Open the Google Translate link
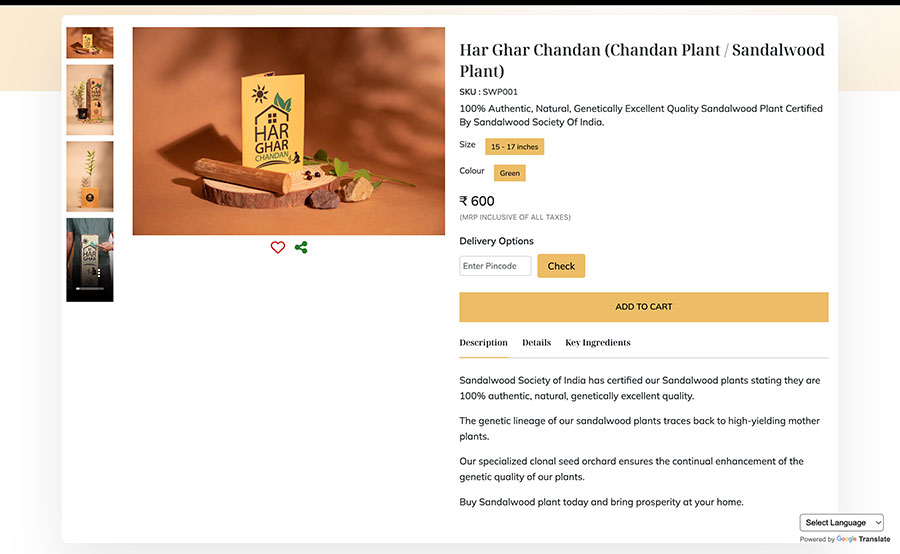Image resolution: width=900 pixels, height=554 pixels. [863, 539]
